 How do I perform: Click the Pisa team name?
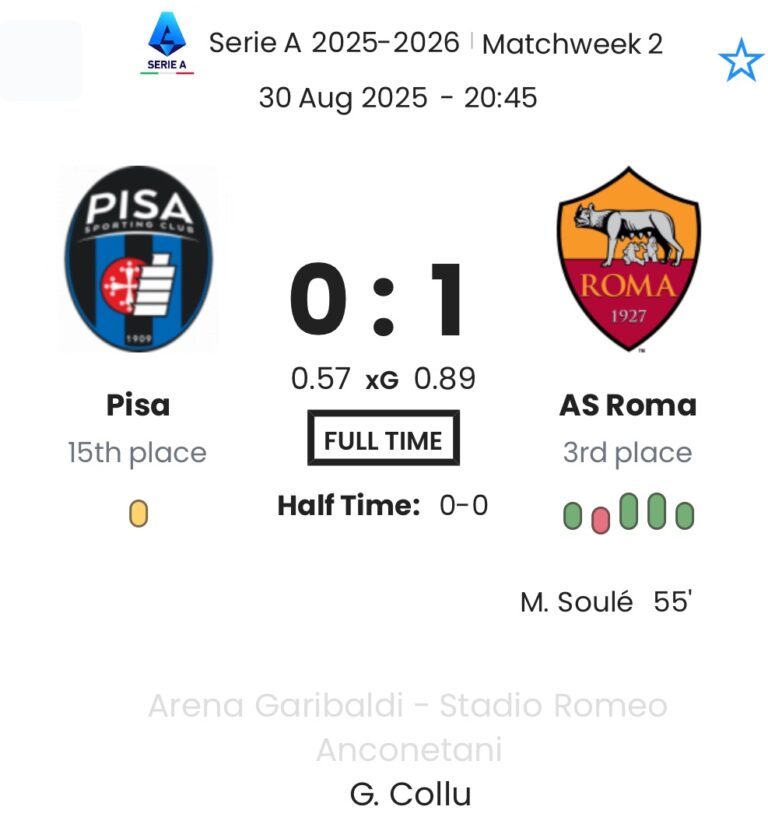[138, 405]
